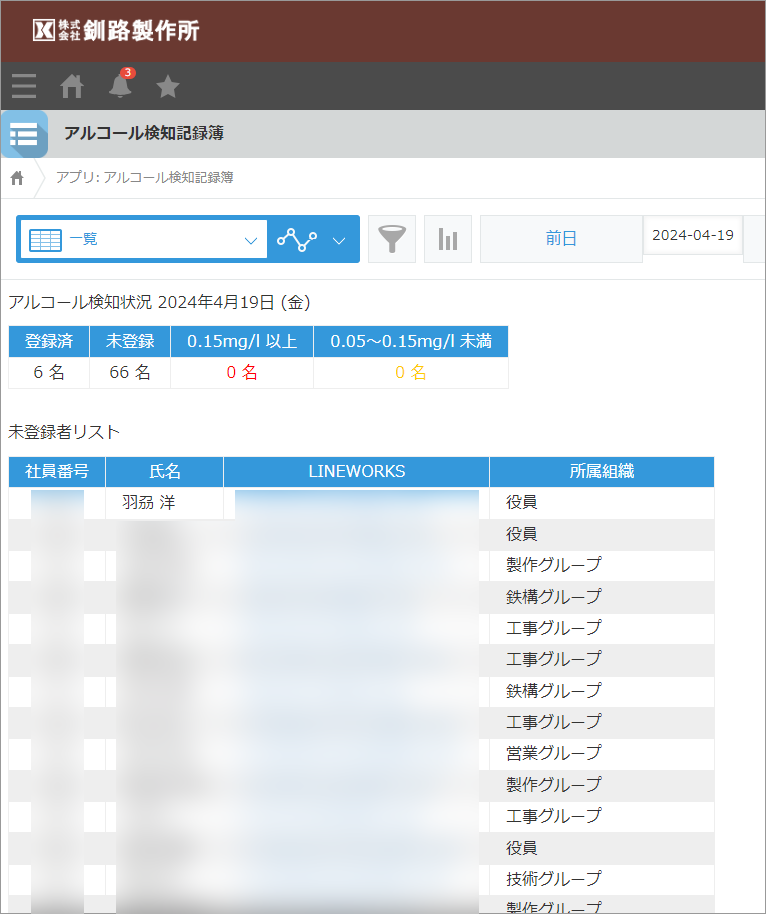The image size is (766, 914).
Task: Click the 釧路製作所 company logo
Action: pos(116,30)
